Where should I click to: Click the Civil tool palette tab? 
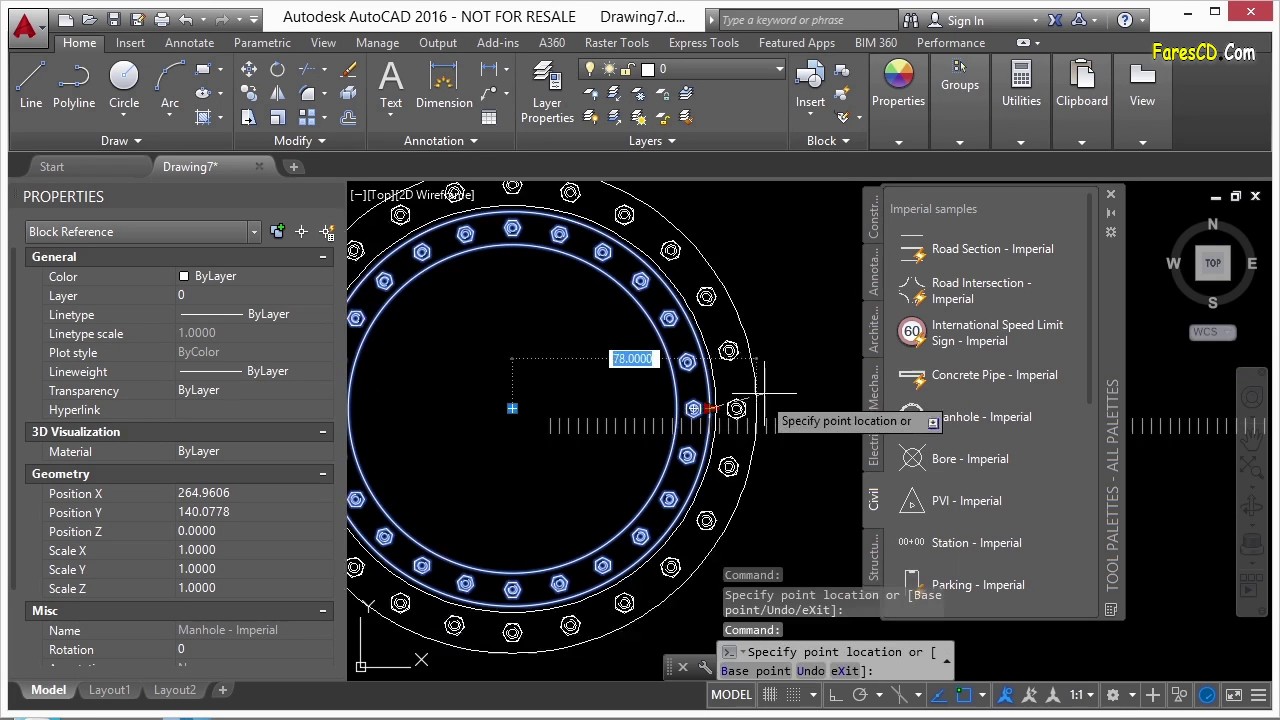tap(873, 500)
